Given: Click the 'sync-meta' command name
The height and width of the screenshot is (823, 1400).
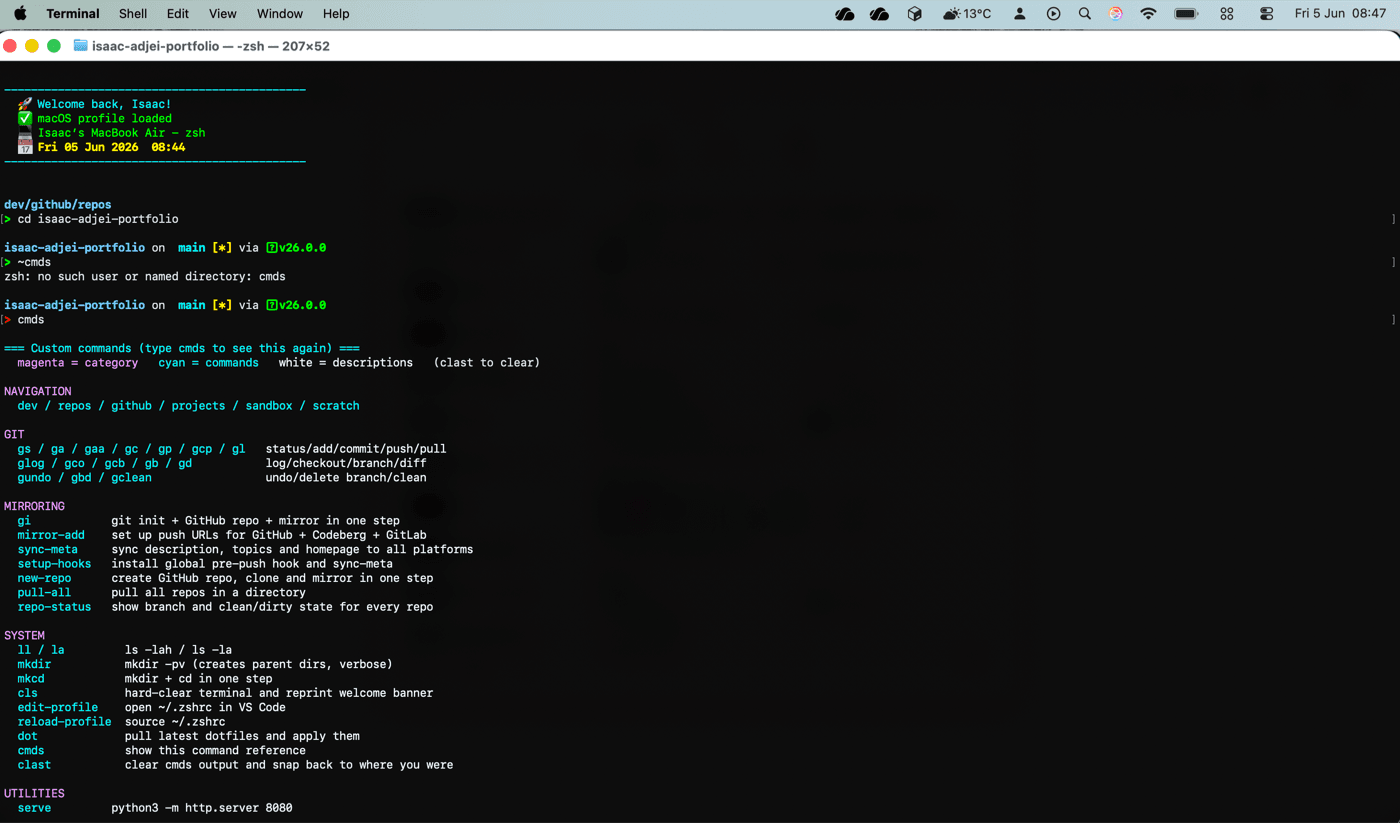Looking at the screenshot, I should click(47, 549).
